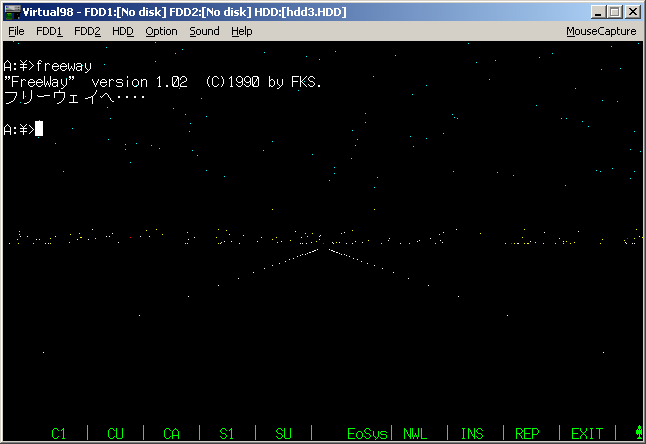
Task: Close the Virtual98 window
Action: (x=632, y=12)
